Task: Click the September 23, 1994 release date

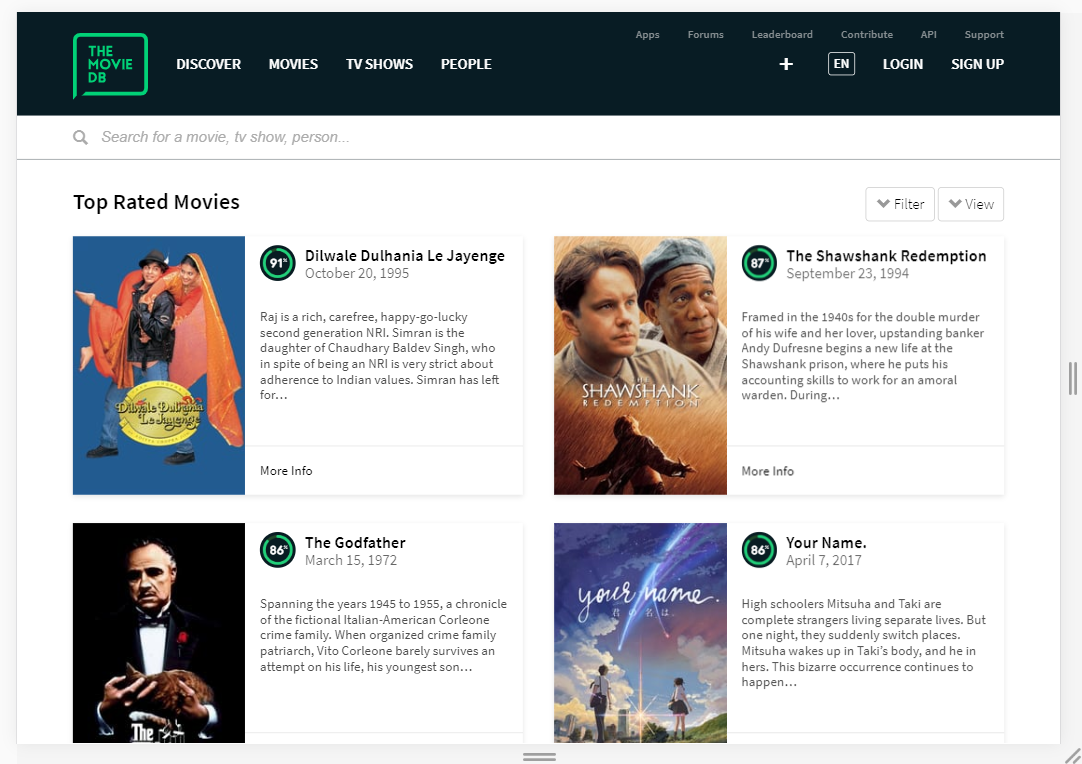Action: pos(847,273)
